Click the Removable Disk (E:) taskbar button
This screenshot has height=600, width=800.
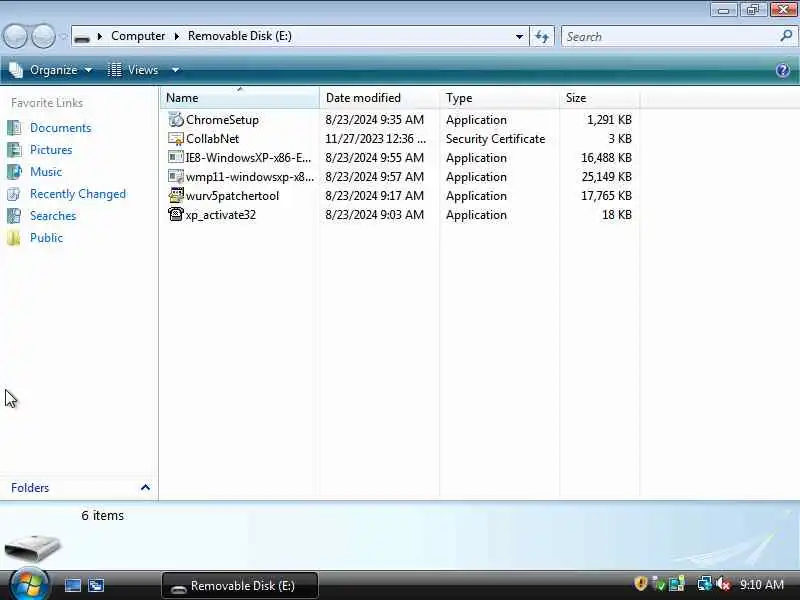[x=240, y=586]
